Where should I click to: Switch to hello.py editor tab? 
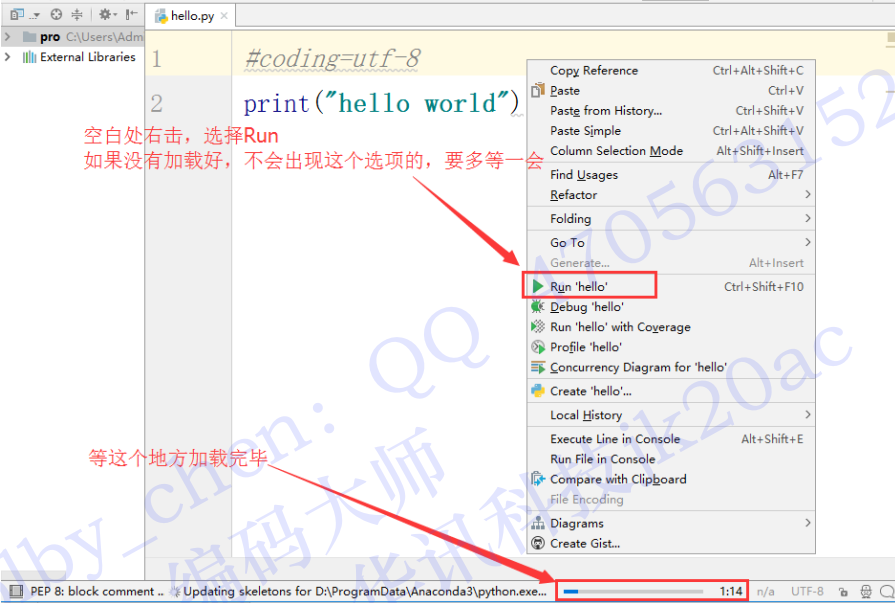pyautogui.click(x=192, y=15)
